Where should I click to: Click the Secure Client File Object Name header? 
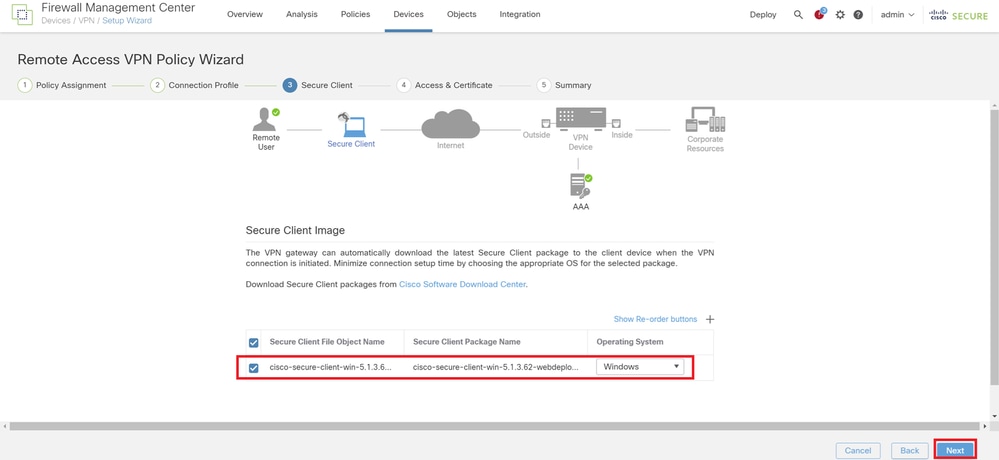pyautogui.click(x=327, y=342)
